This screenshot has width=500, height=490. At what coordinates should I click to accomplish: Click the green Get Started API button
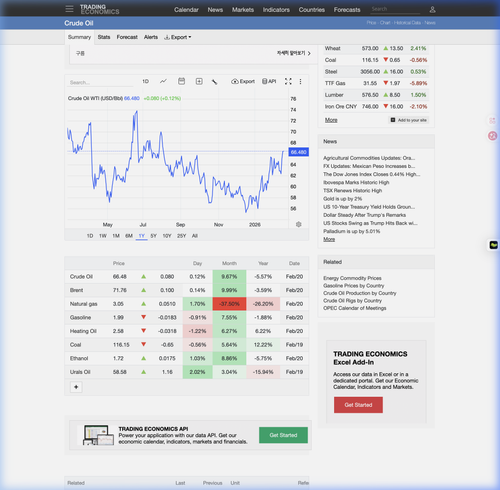click(x=283, y=435)
